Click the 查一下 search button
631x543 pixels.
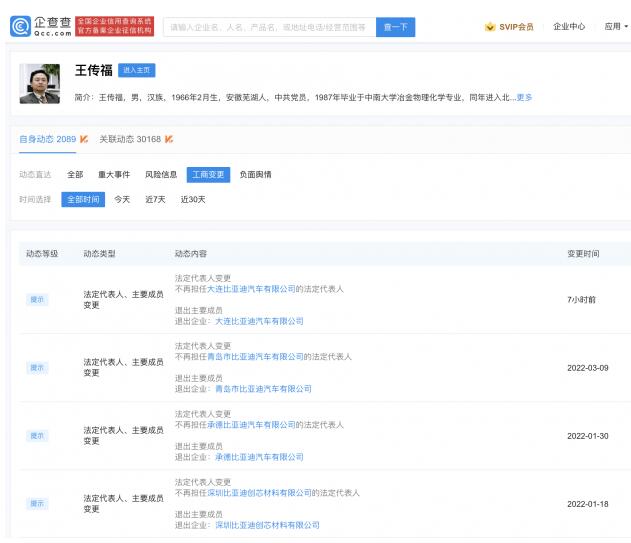click(x=396, y=27)
